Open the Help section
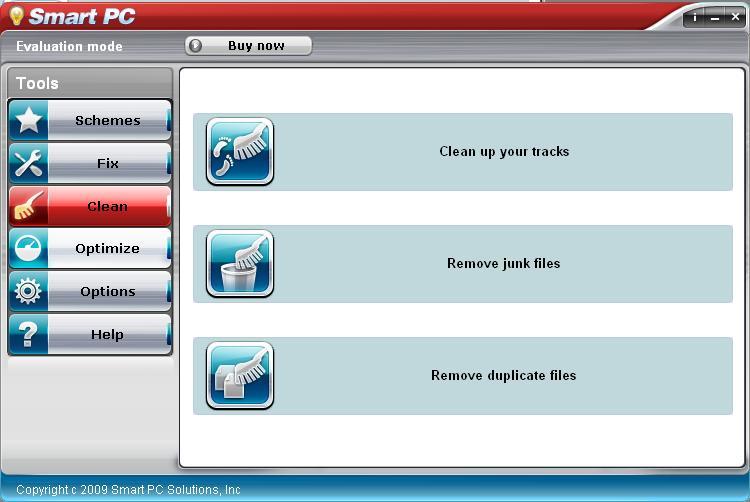The image size is (750, 502). tap(90, 334)
